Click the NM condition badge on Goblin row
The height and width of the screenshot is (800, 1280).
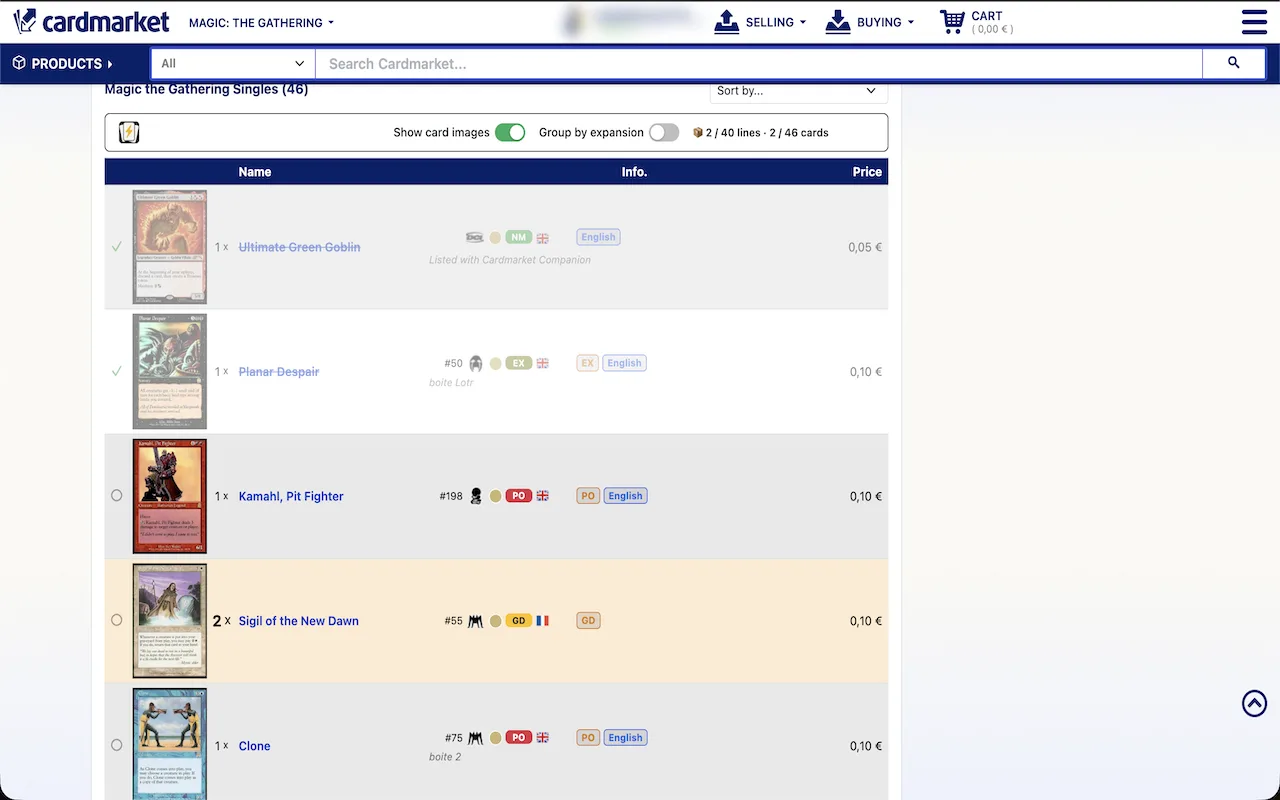518,237
